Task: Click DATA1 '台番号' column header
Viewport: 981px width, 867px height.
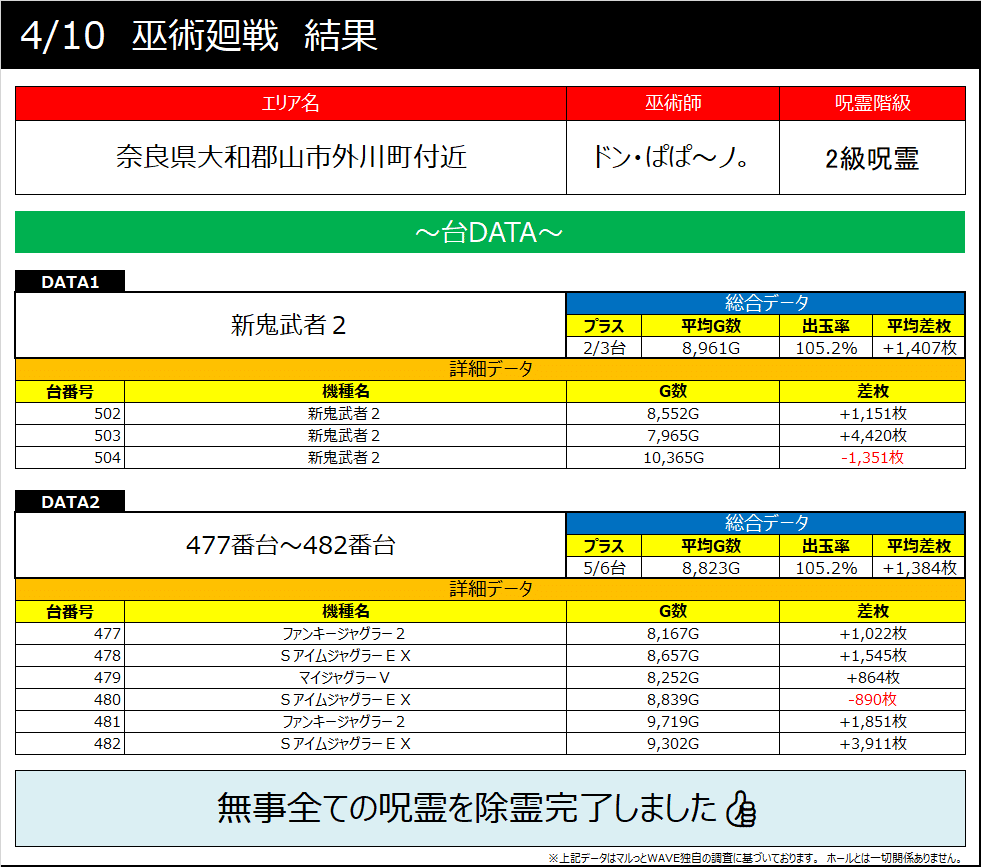Action: [70, 392]
